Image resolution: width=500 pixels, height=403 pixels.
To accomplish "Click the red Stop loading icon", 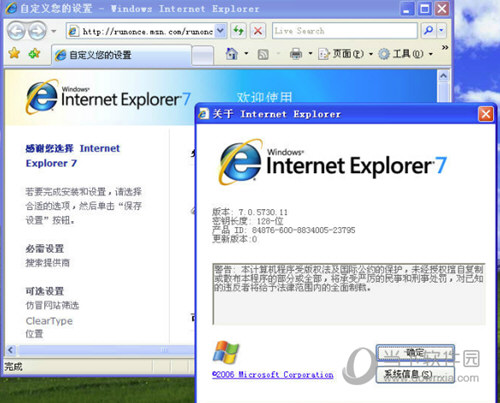I will [x=258, y=31].
